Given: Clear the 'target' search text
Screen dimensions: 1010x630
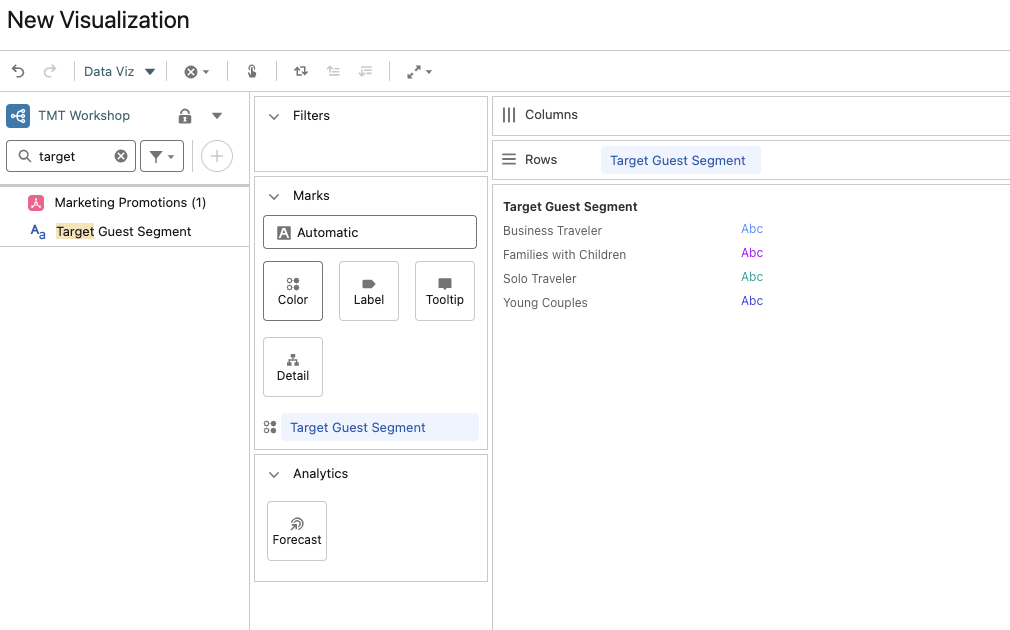Looking at the screenshot, I should click(121, 156).
